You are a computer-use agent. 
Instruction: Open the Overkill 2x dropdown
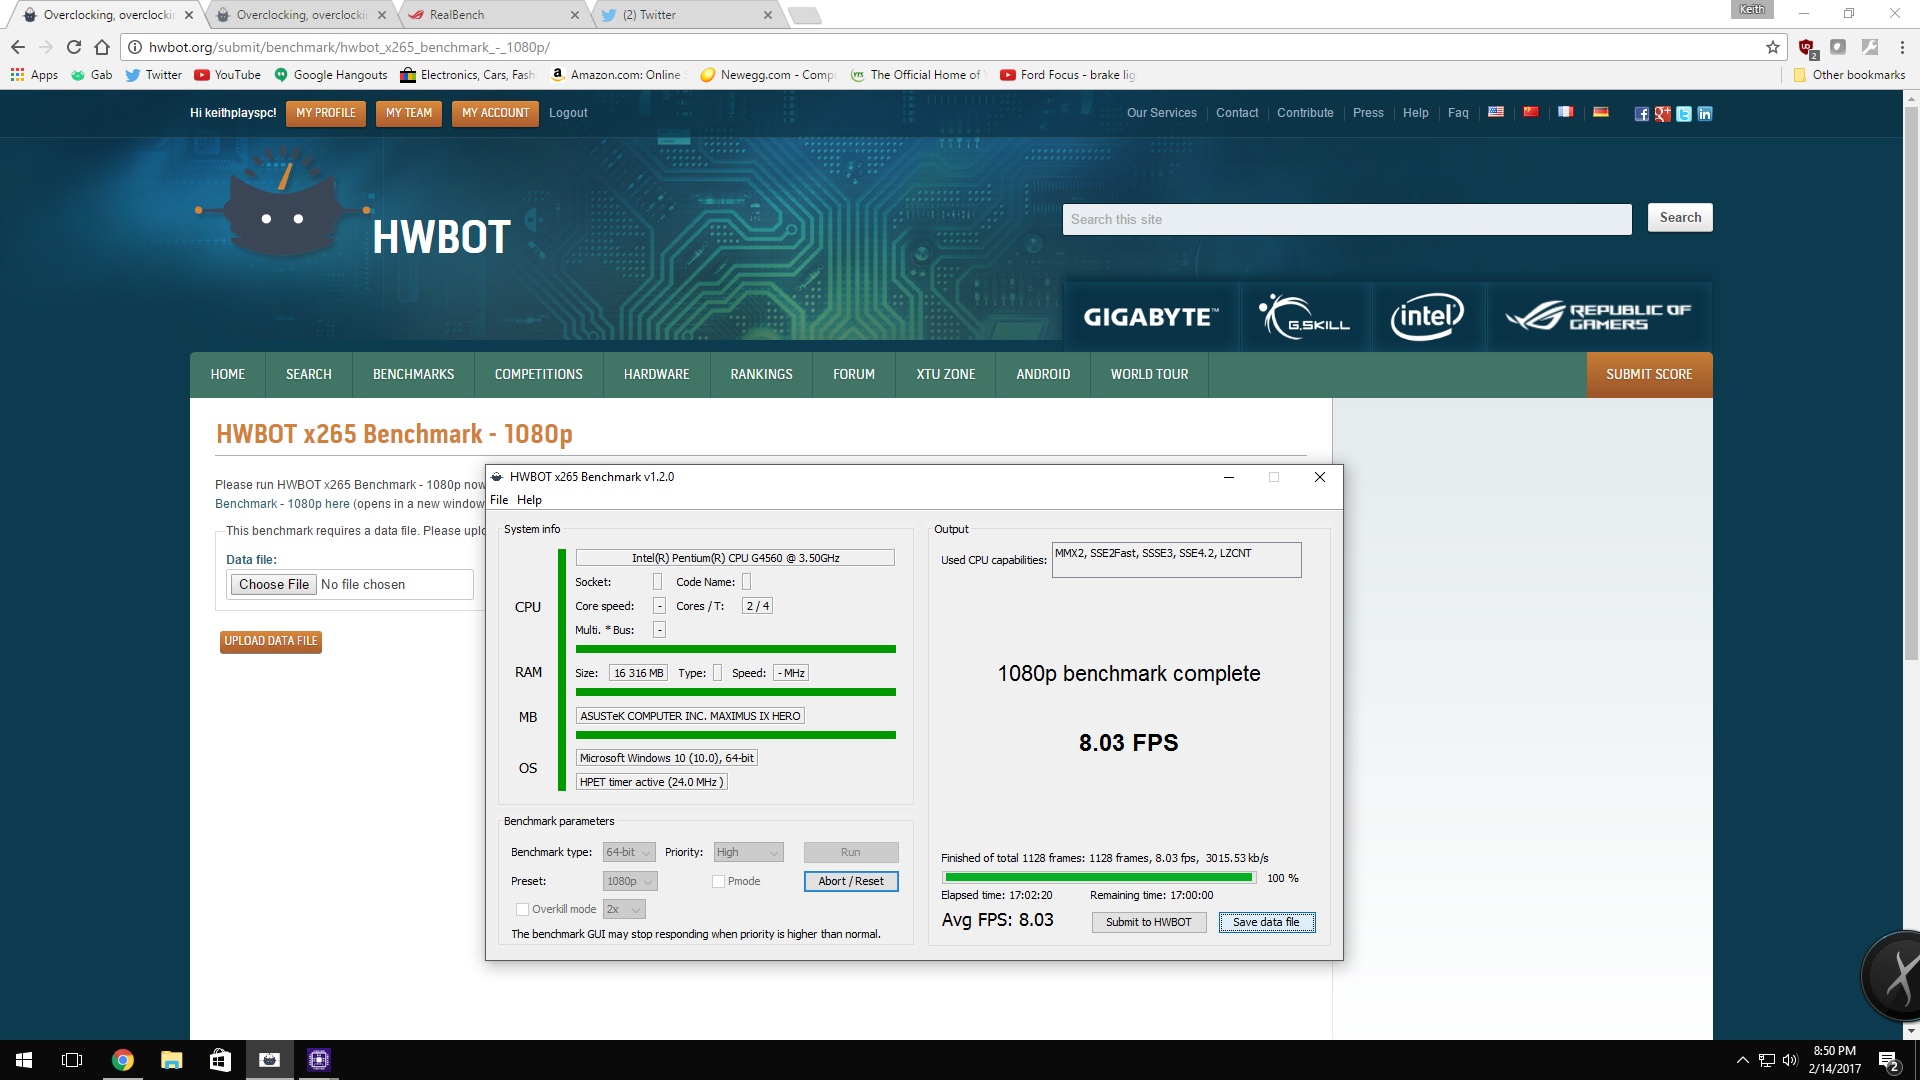coord(624,909)
